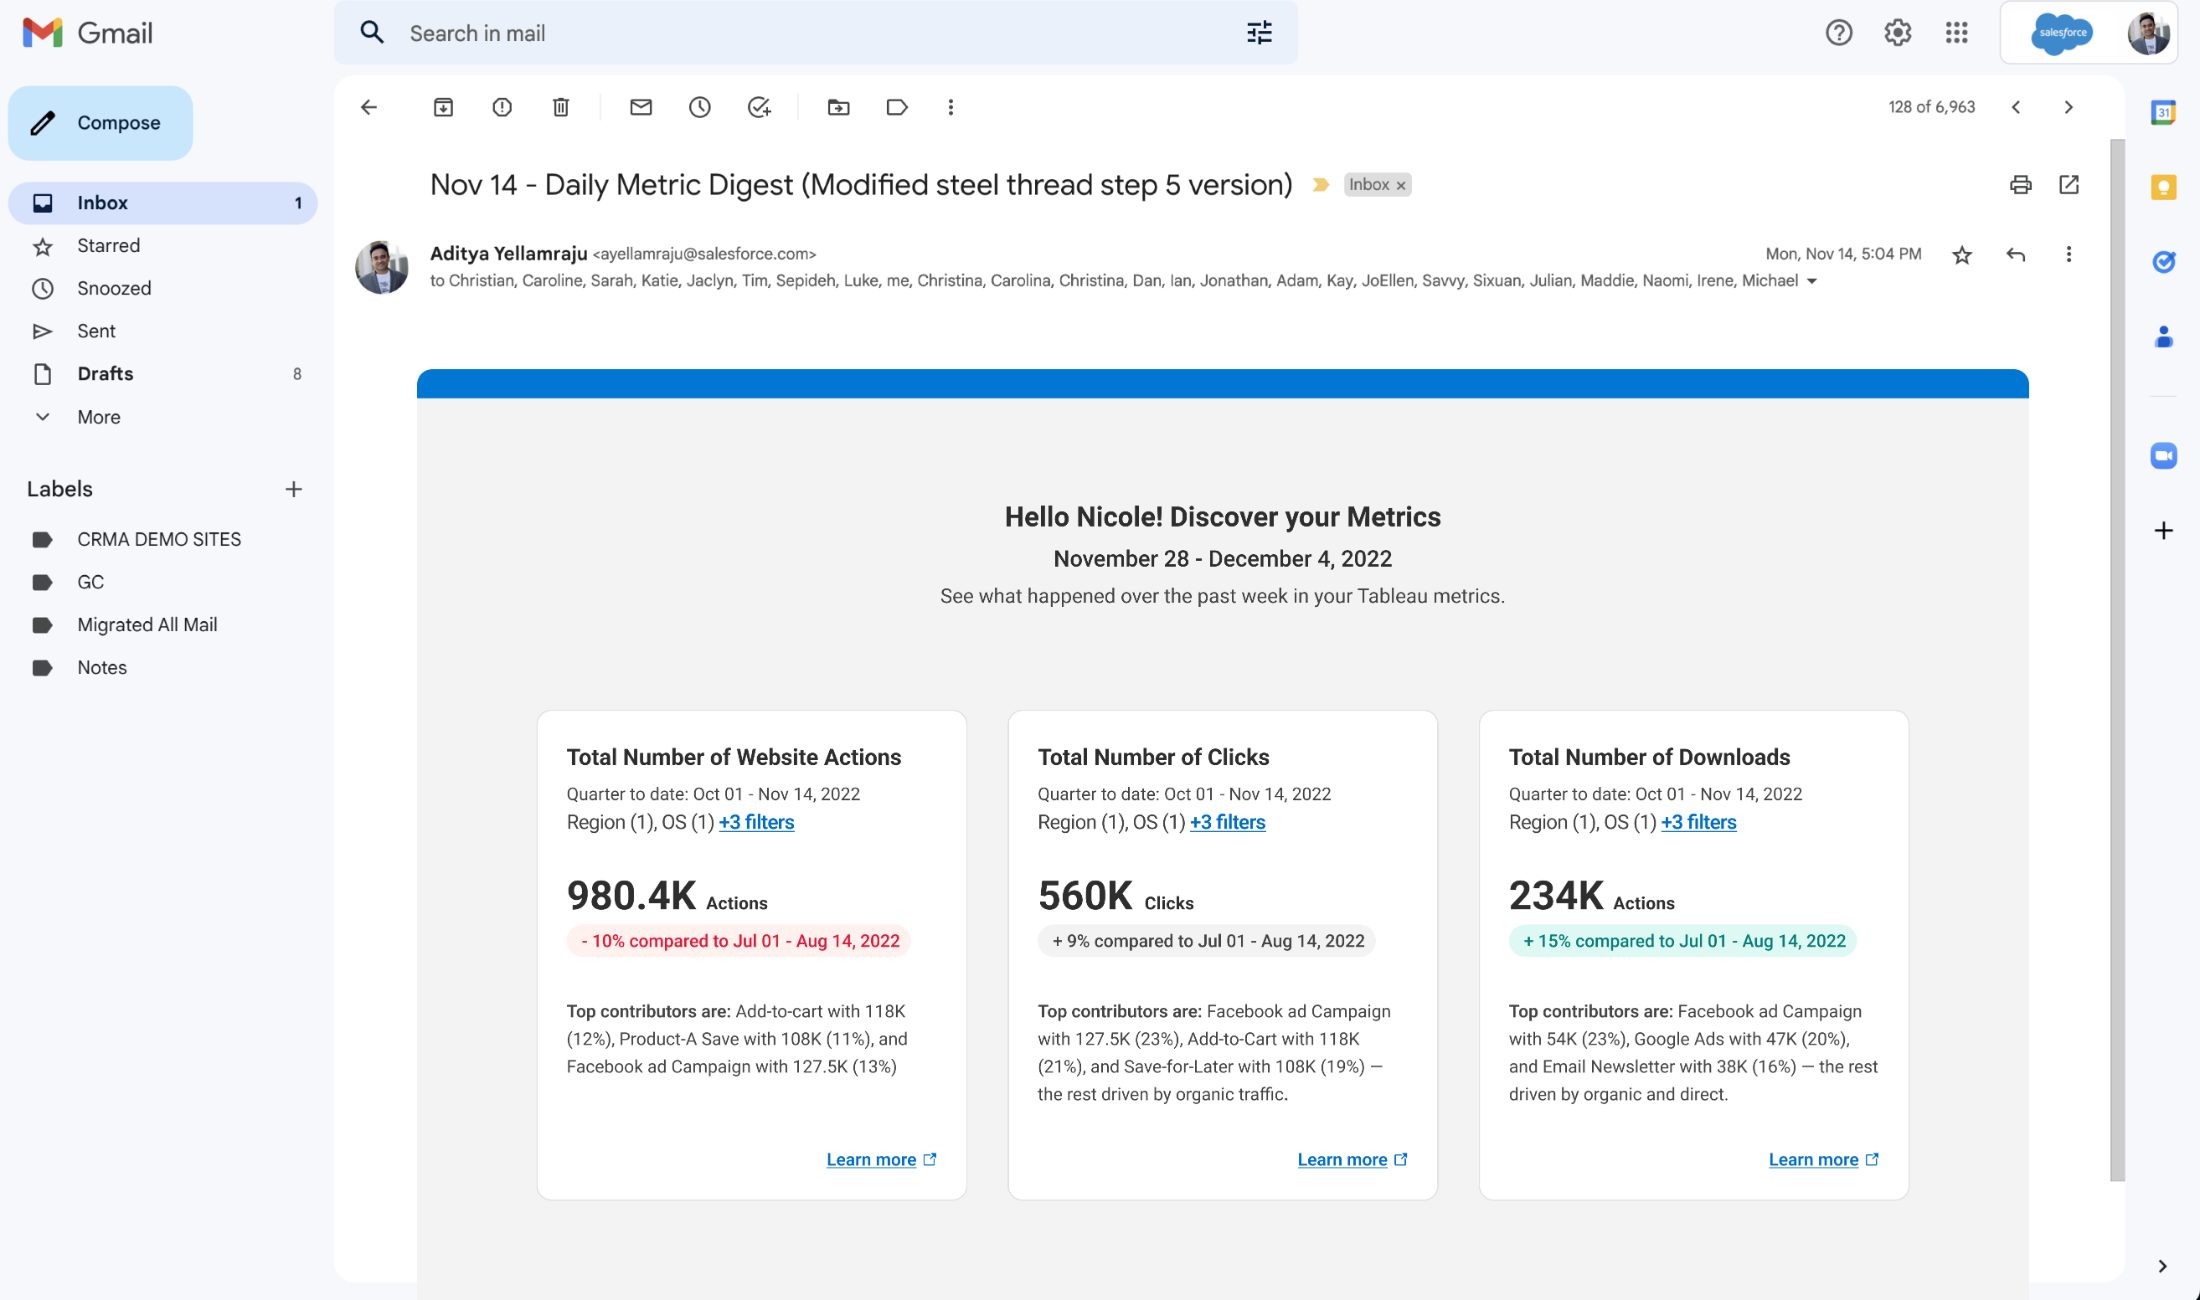2200x1300 pixels.
Task: Click sender name Aditya Yellamraju
Action: 508,254
